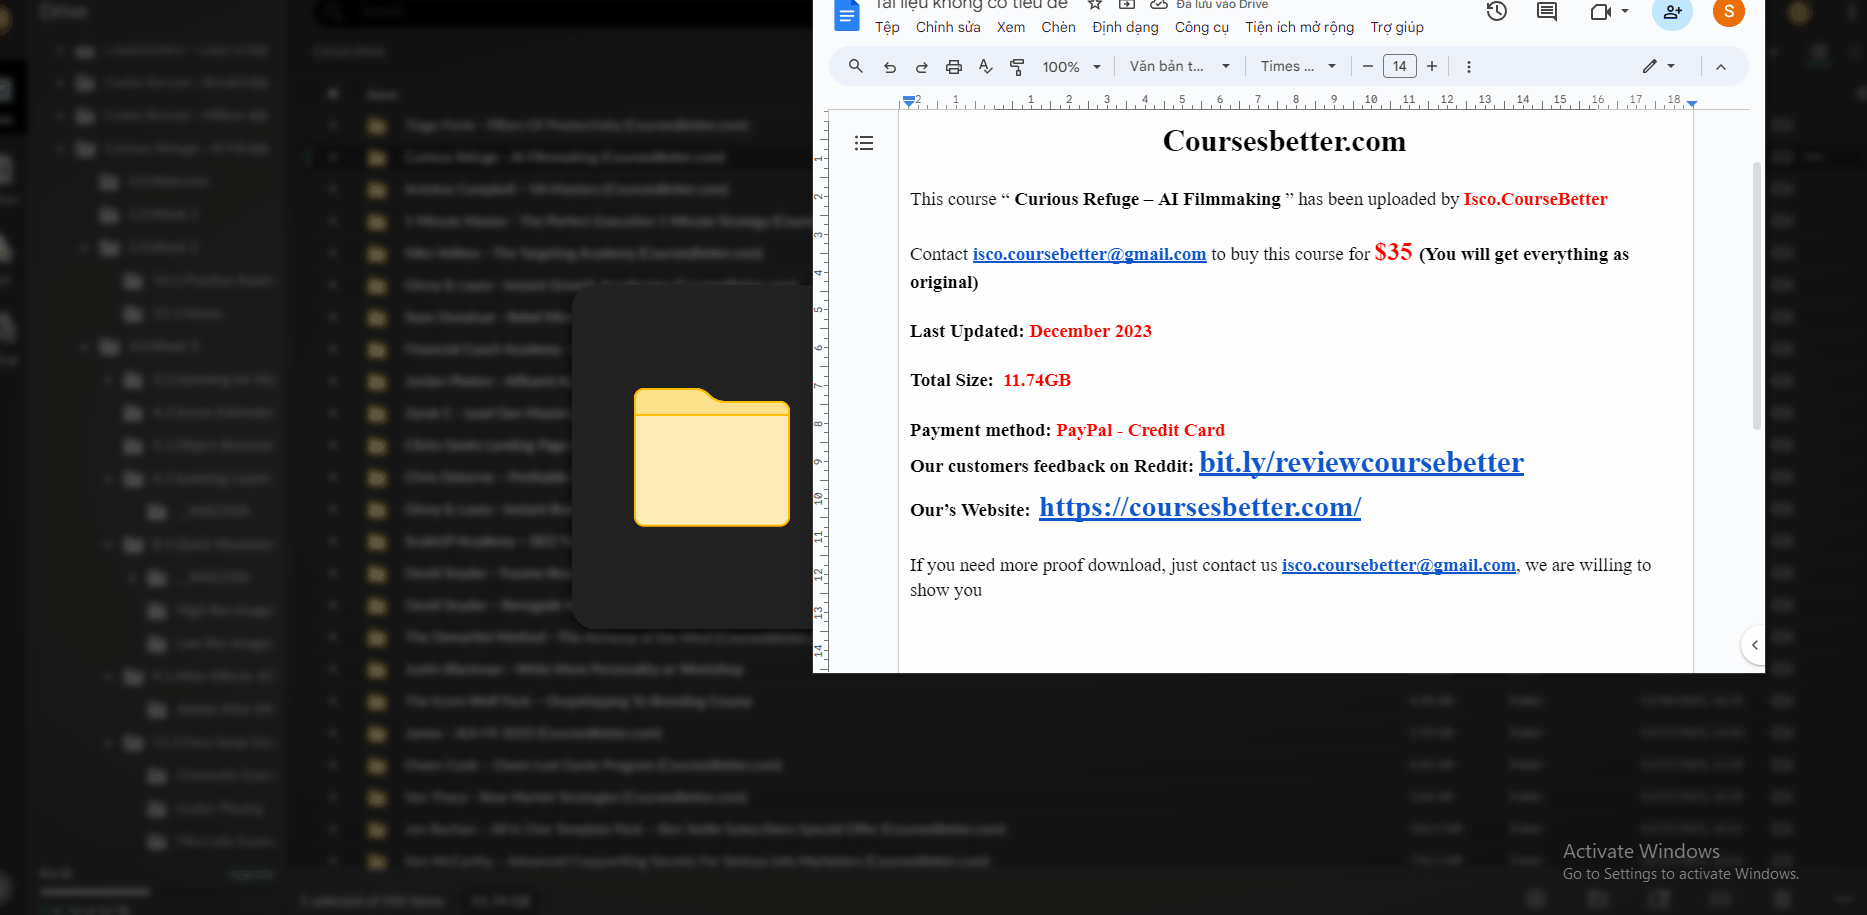Open the paragraph style Văn bản dropdown
This screenshot has width=1867, height=915.
point(1180,66)
